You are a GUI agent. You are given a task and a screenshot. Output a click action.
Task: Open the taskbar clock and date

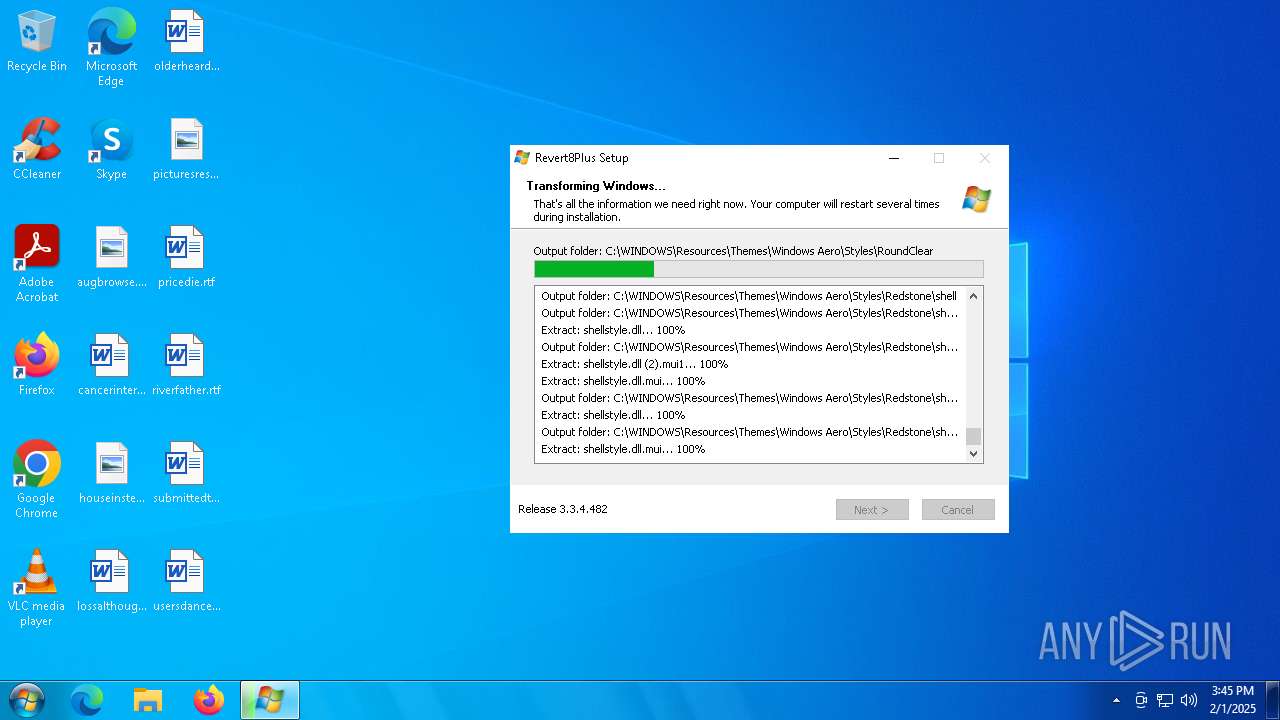point(1232,700)
